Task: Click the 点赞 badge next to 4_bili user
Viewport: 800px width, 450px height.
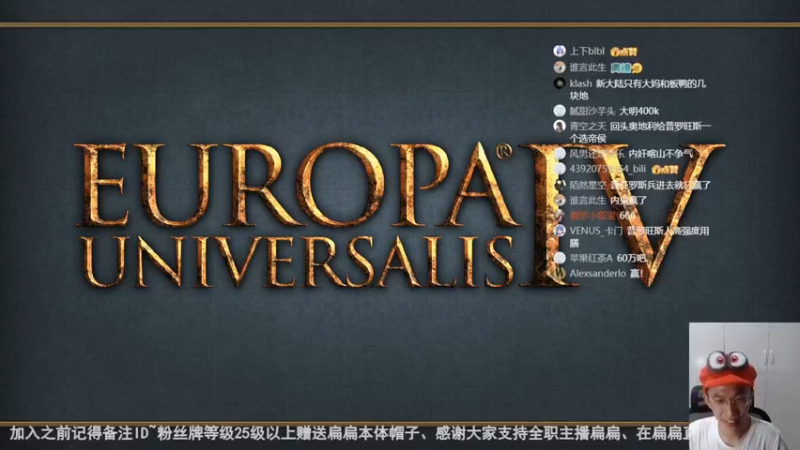Action: pyautogui.click(x=665, y=169)
